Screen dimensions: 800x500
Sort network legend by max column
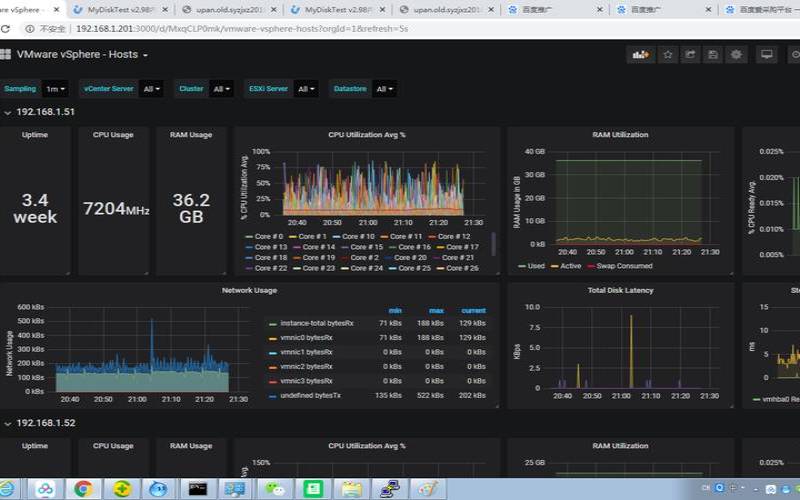pyautogui.click(x=436, y=311)
